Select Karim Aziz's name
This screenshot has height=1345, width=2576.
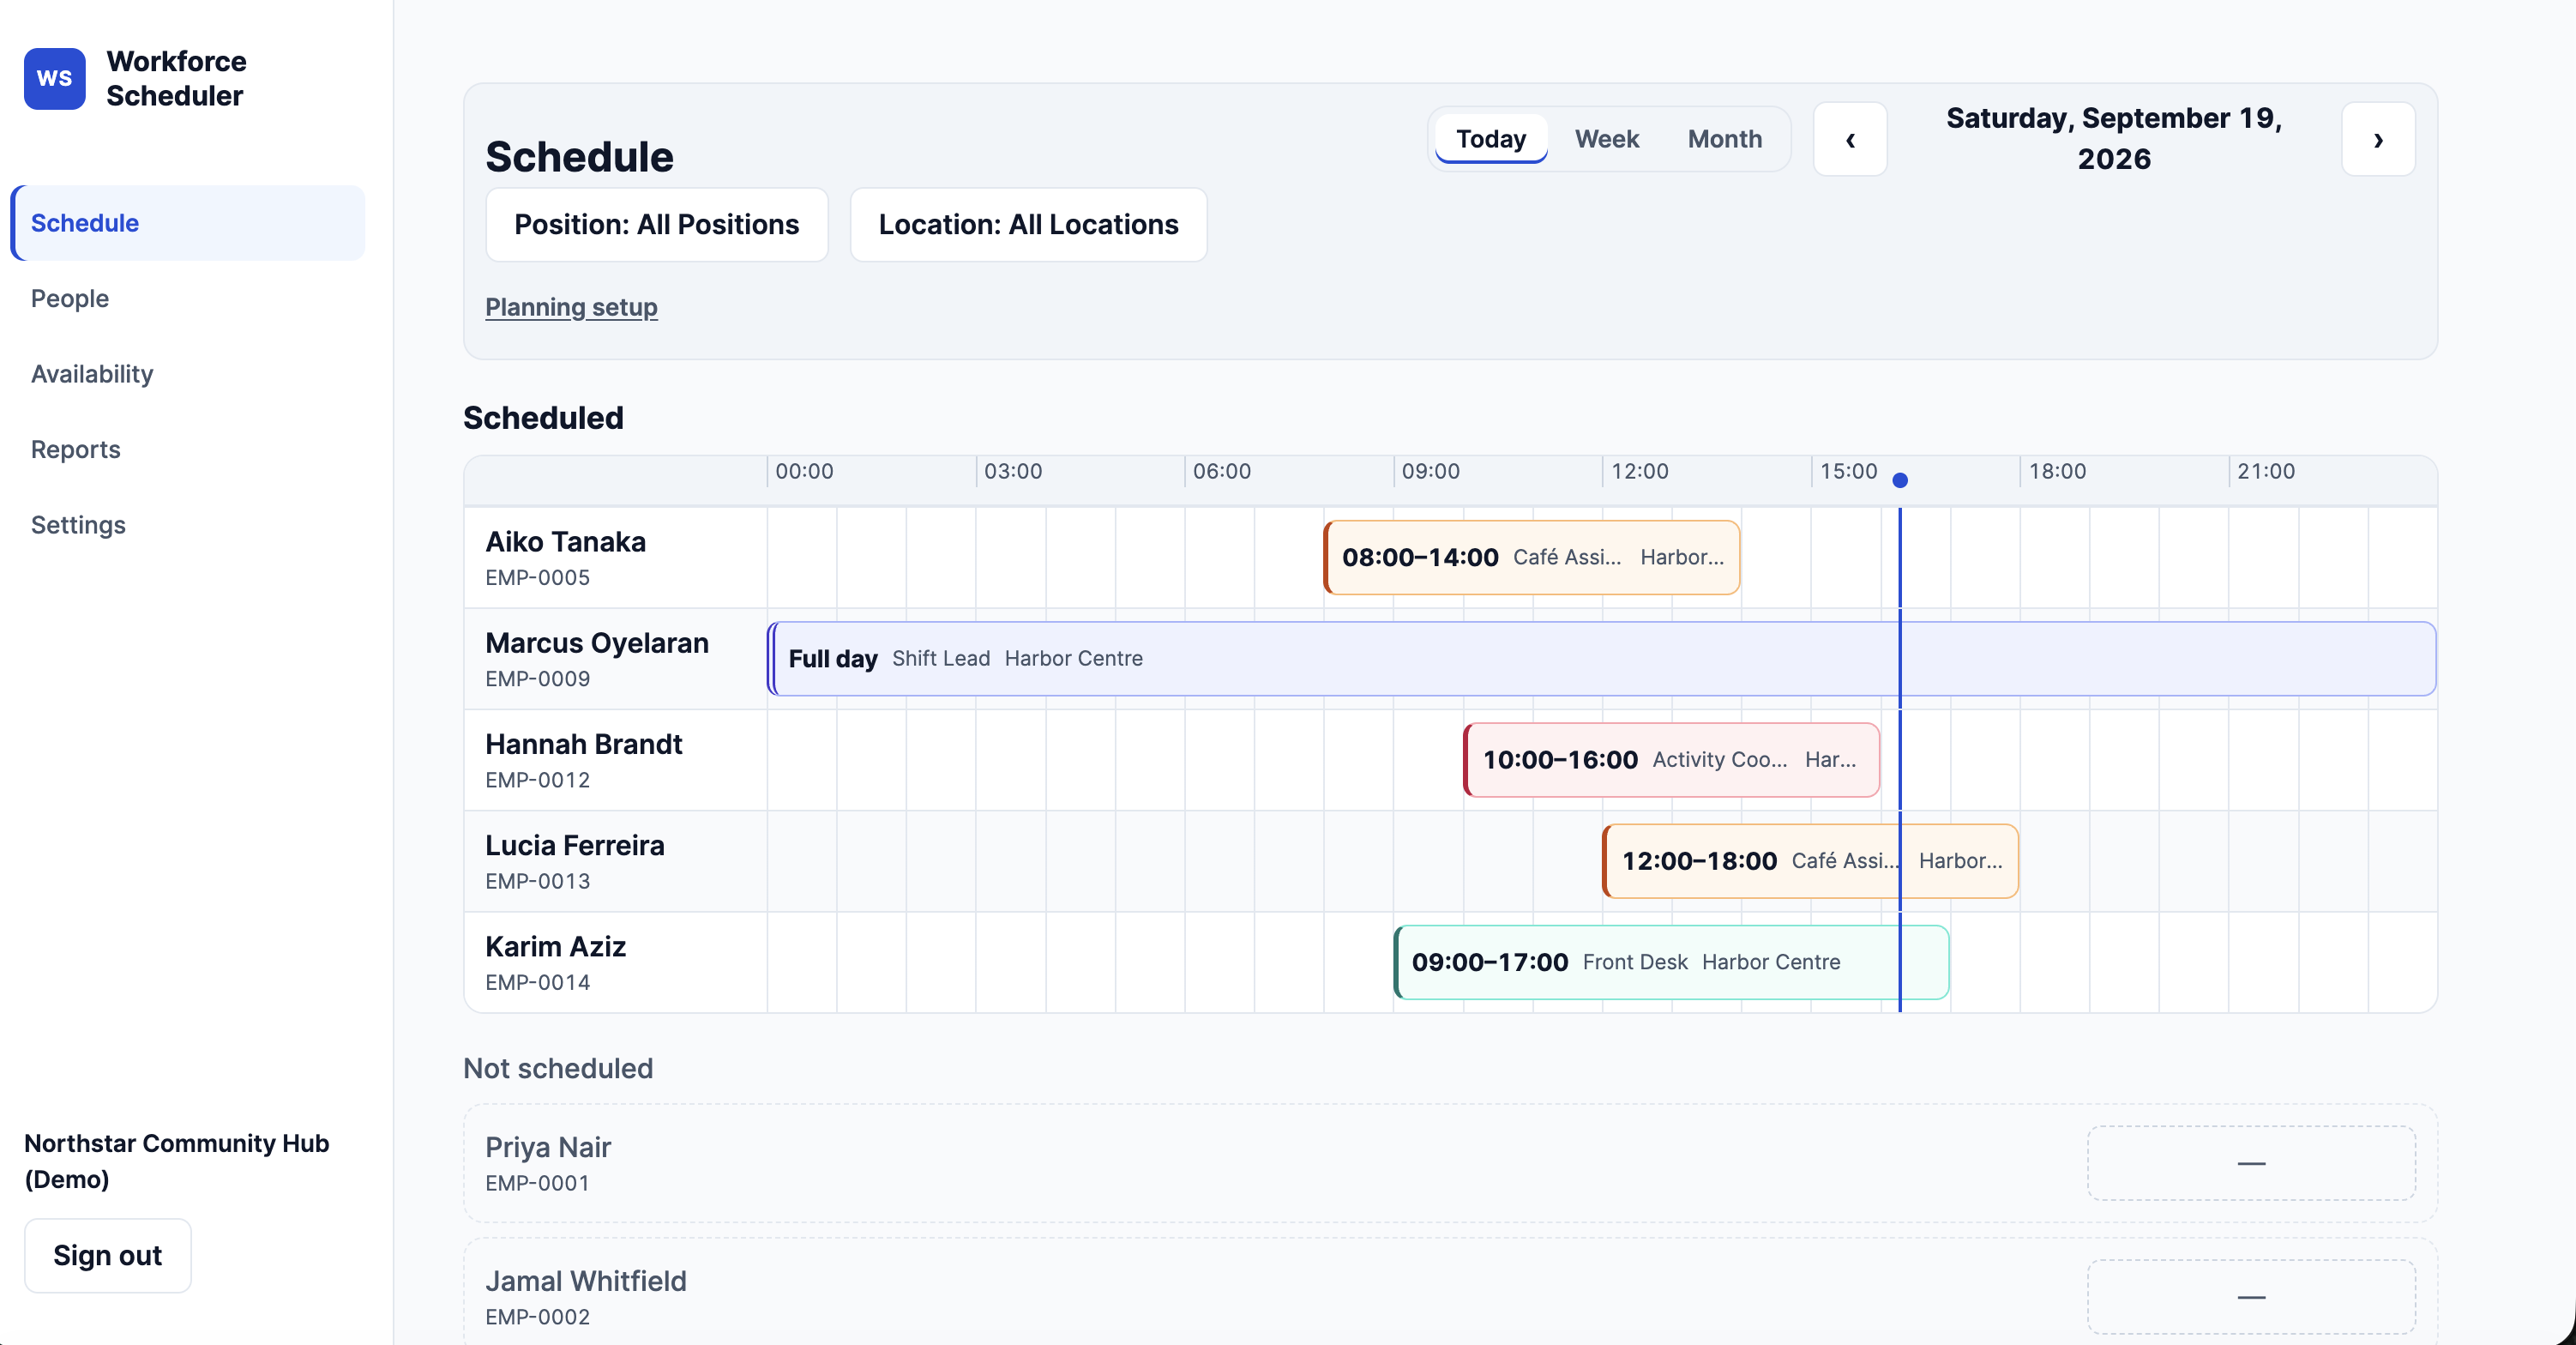pos(555,945)
